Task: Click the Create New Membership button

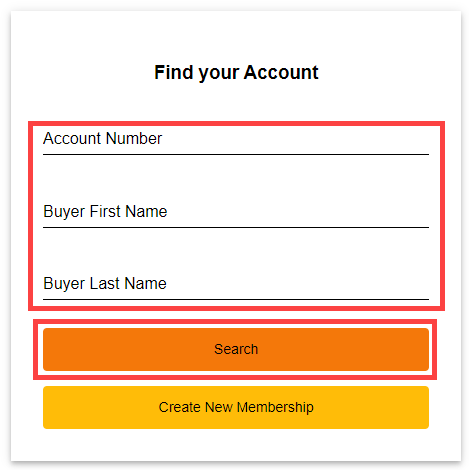Action: coord(236,407)
